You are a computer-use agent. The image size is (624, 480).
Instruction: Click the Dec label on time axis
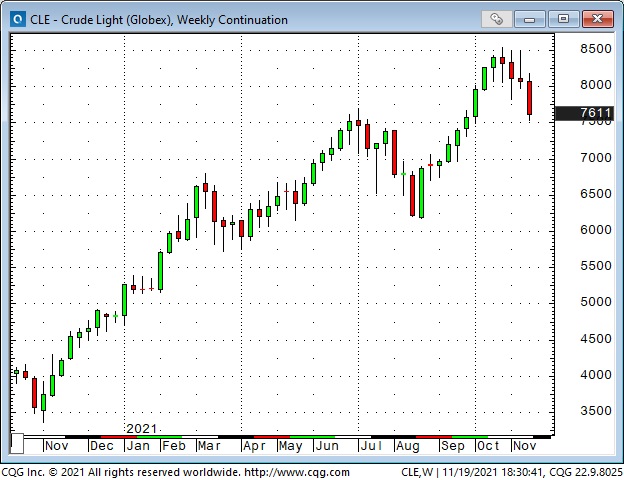[102, 446]
